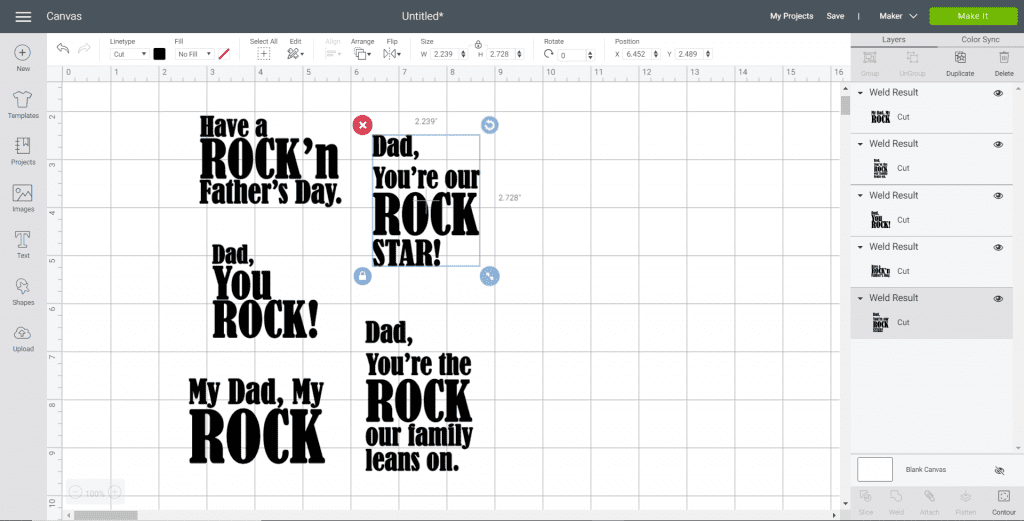Screen dimensions: 1024x521
Task: Hide the third Weld Result layer
Action: click(998, 196)
